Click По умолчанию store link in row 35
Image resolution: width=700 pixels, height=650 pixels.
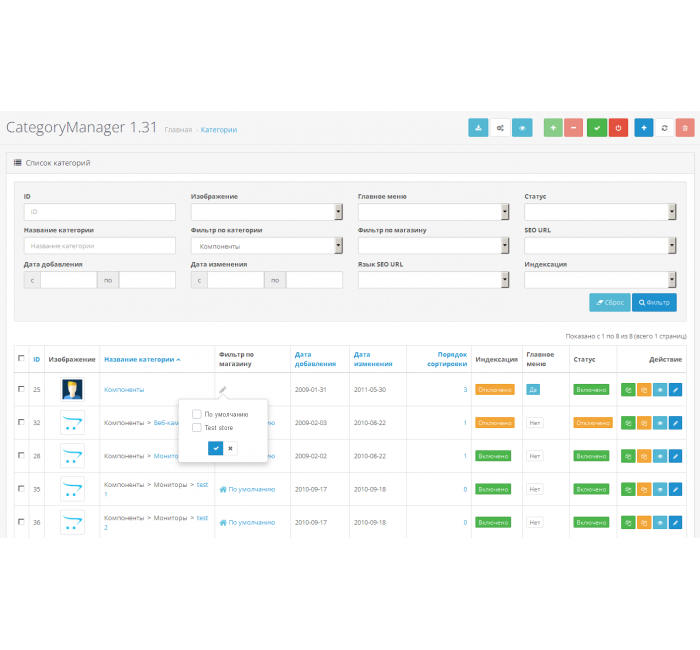[x=247, y=489]
